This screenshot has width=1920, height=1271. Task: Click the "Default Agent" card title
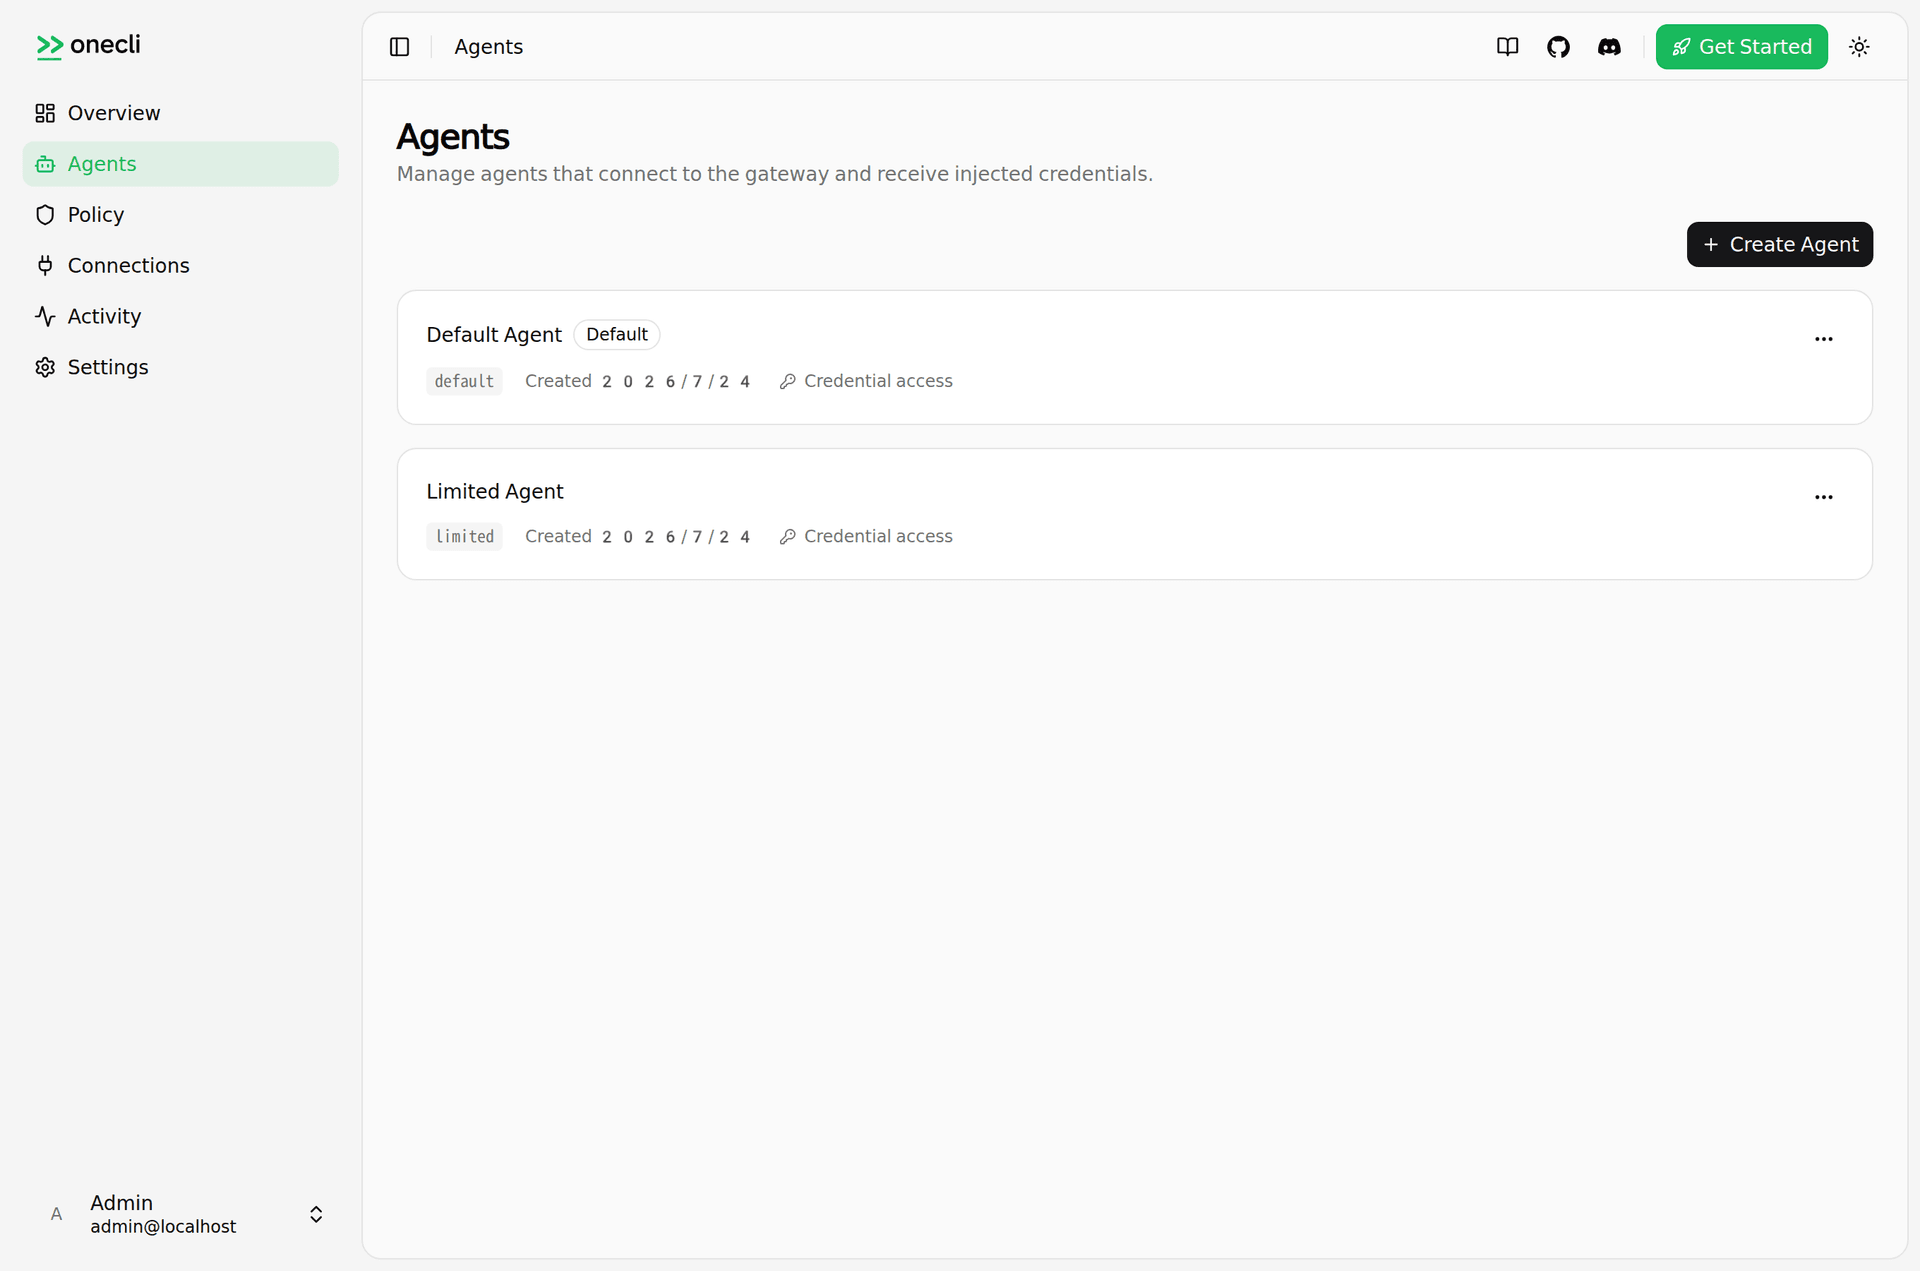(494, 335)
